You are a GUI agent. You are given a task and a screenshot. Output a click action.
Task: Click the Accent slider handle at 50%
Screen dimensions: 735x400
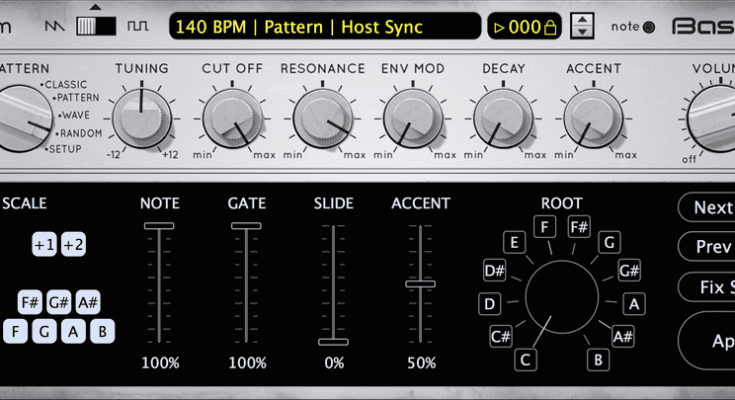coord(420,284)
